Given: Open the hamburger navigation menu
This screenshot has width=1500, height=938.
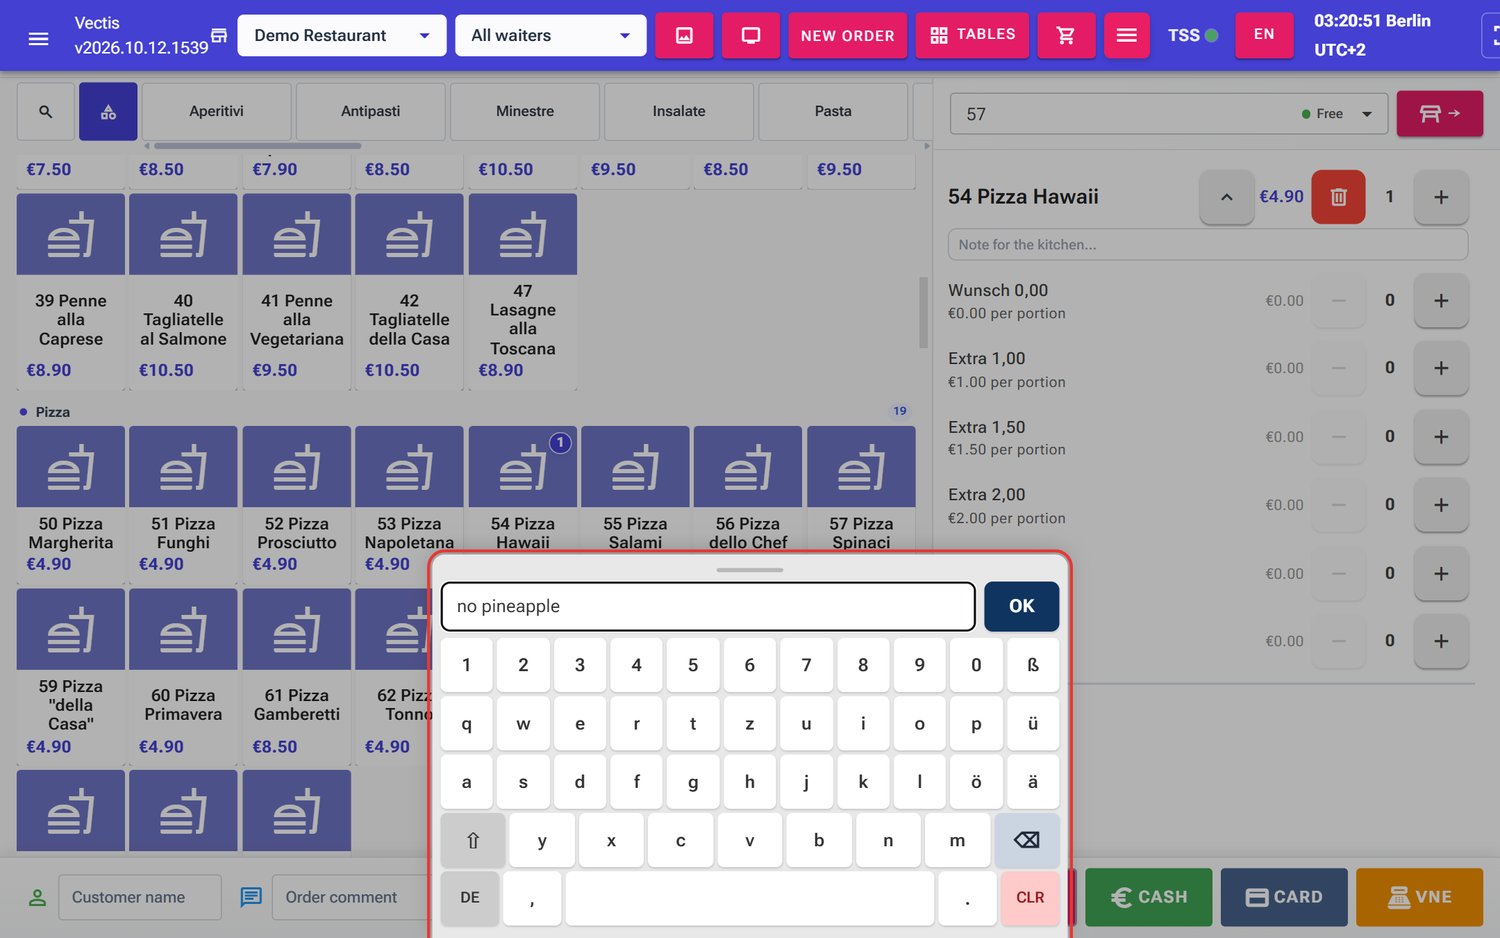Looking at the screenshot, I should [38, 37].
